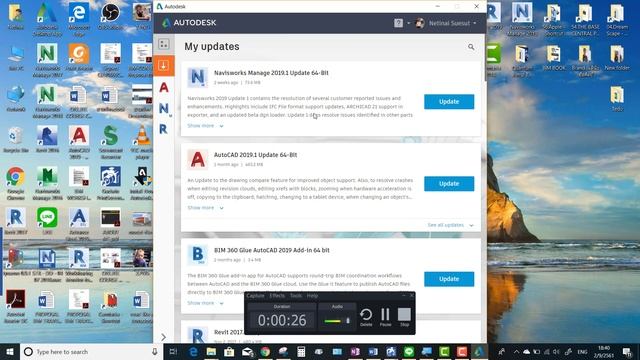Click the Autodesk logo in header

click(x=189, y=23)
